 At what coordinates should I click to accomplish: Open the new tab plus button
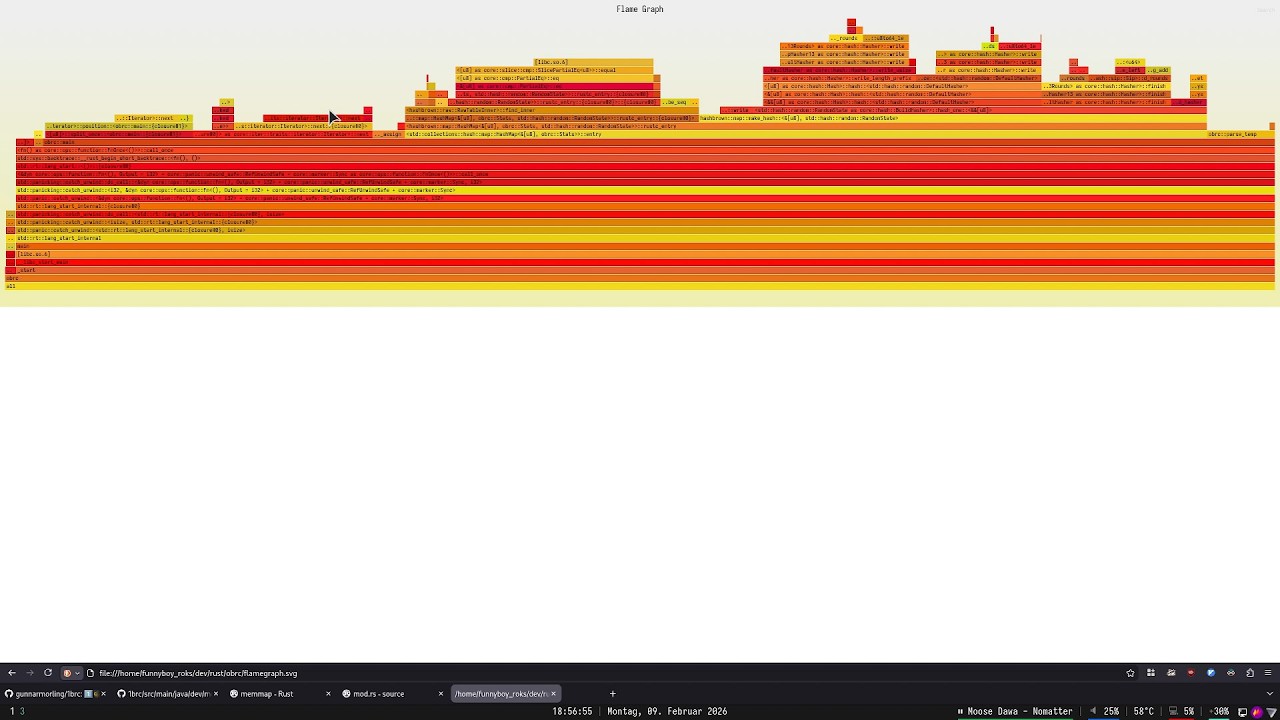pyautogui.click(x=612, y=693)
